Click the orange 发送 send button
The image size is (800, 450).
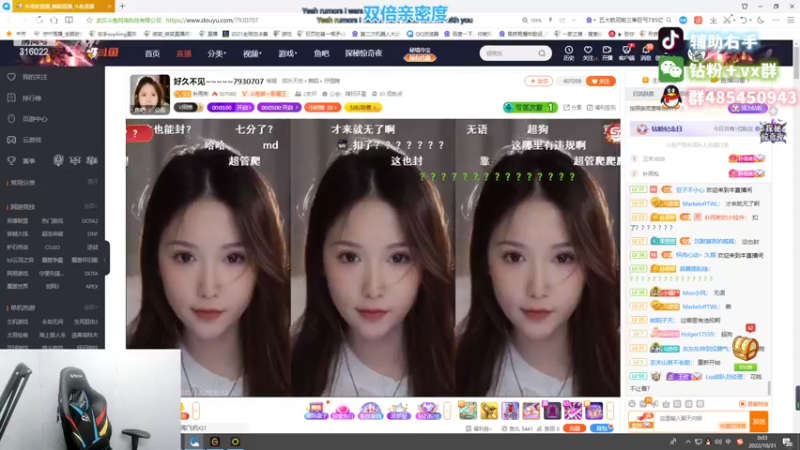pyautogui.click(x=759, y=421)
